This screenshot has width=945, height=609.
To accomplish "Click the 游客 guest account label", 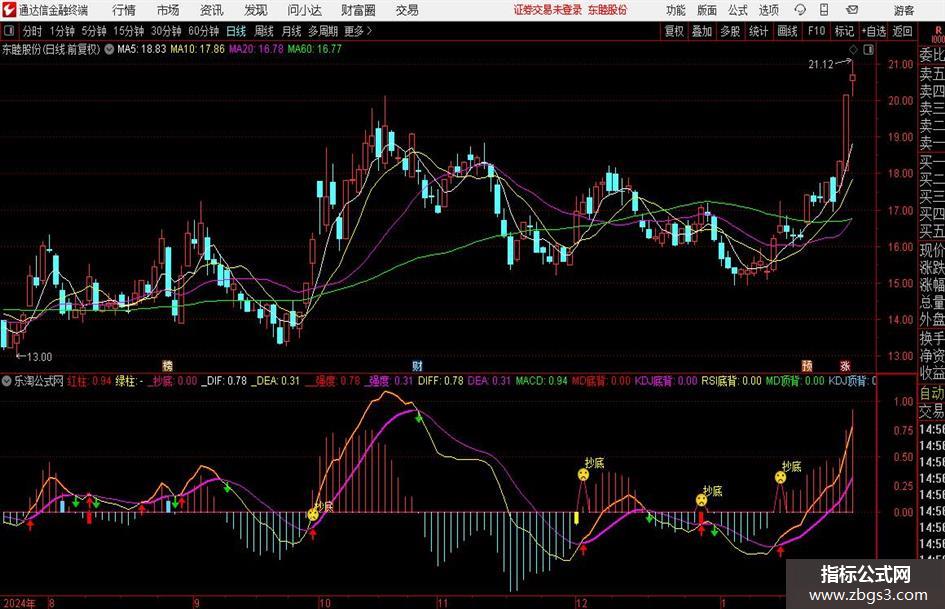I will pos(904,10).
